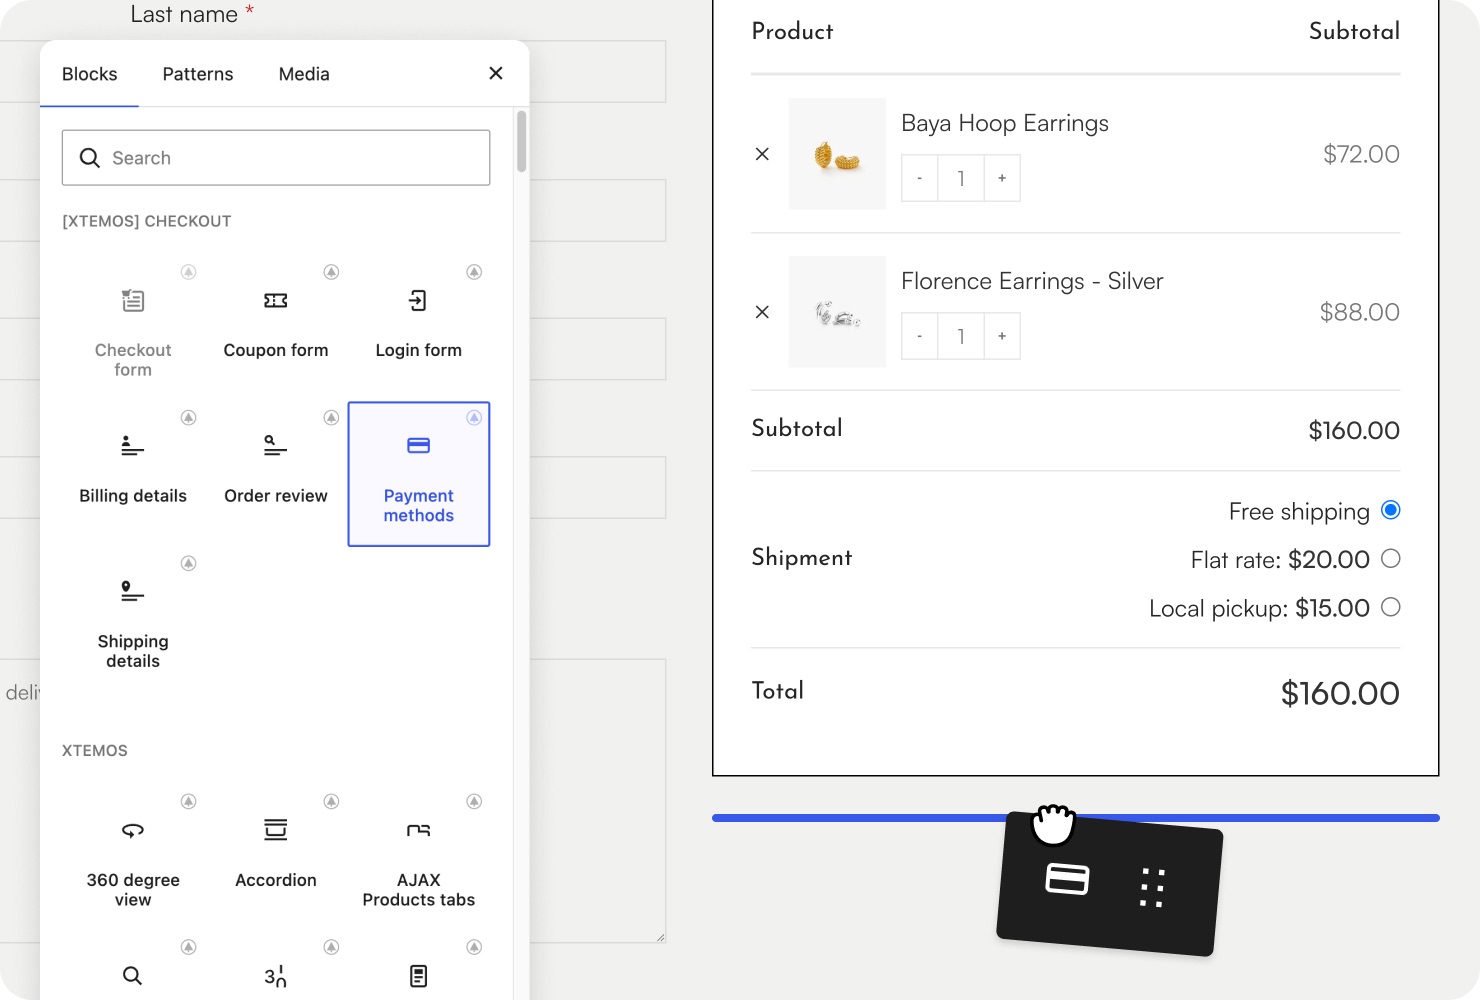Select Free shipping option

point(1391,510)
